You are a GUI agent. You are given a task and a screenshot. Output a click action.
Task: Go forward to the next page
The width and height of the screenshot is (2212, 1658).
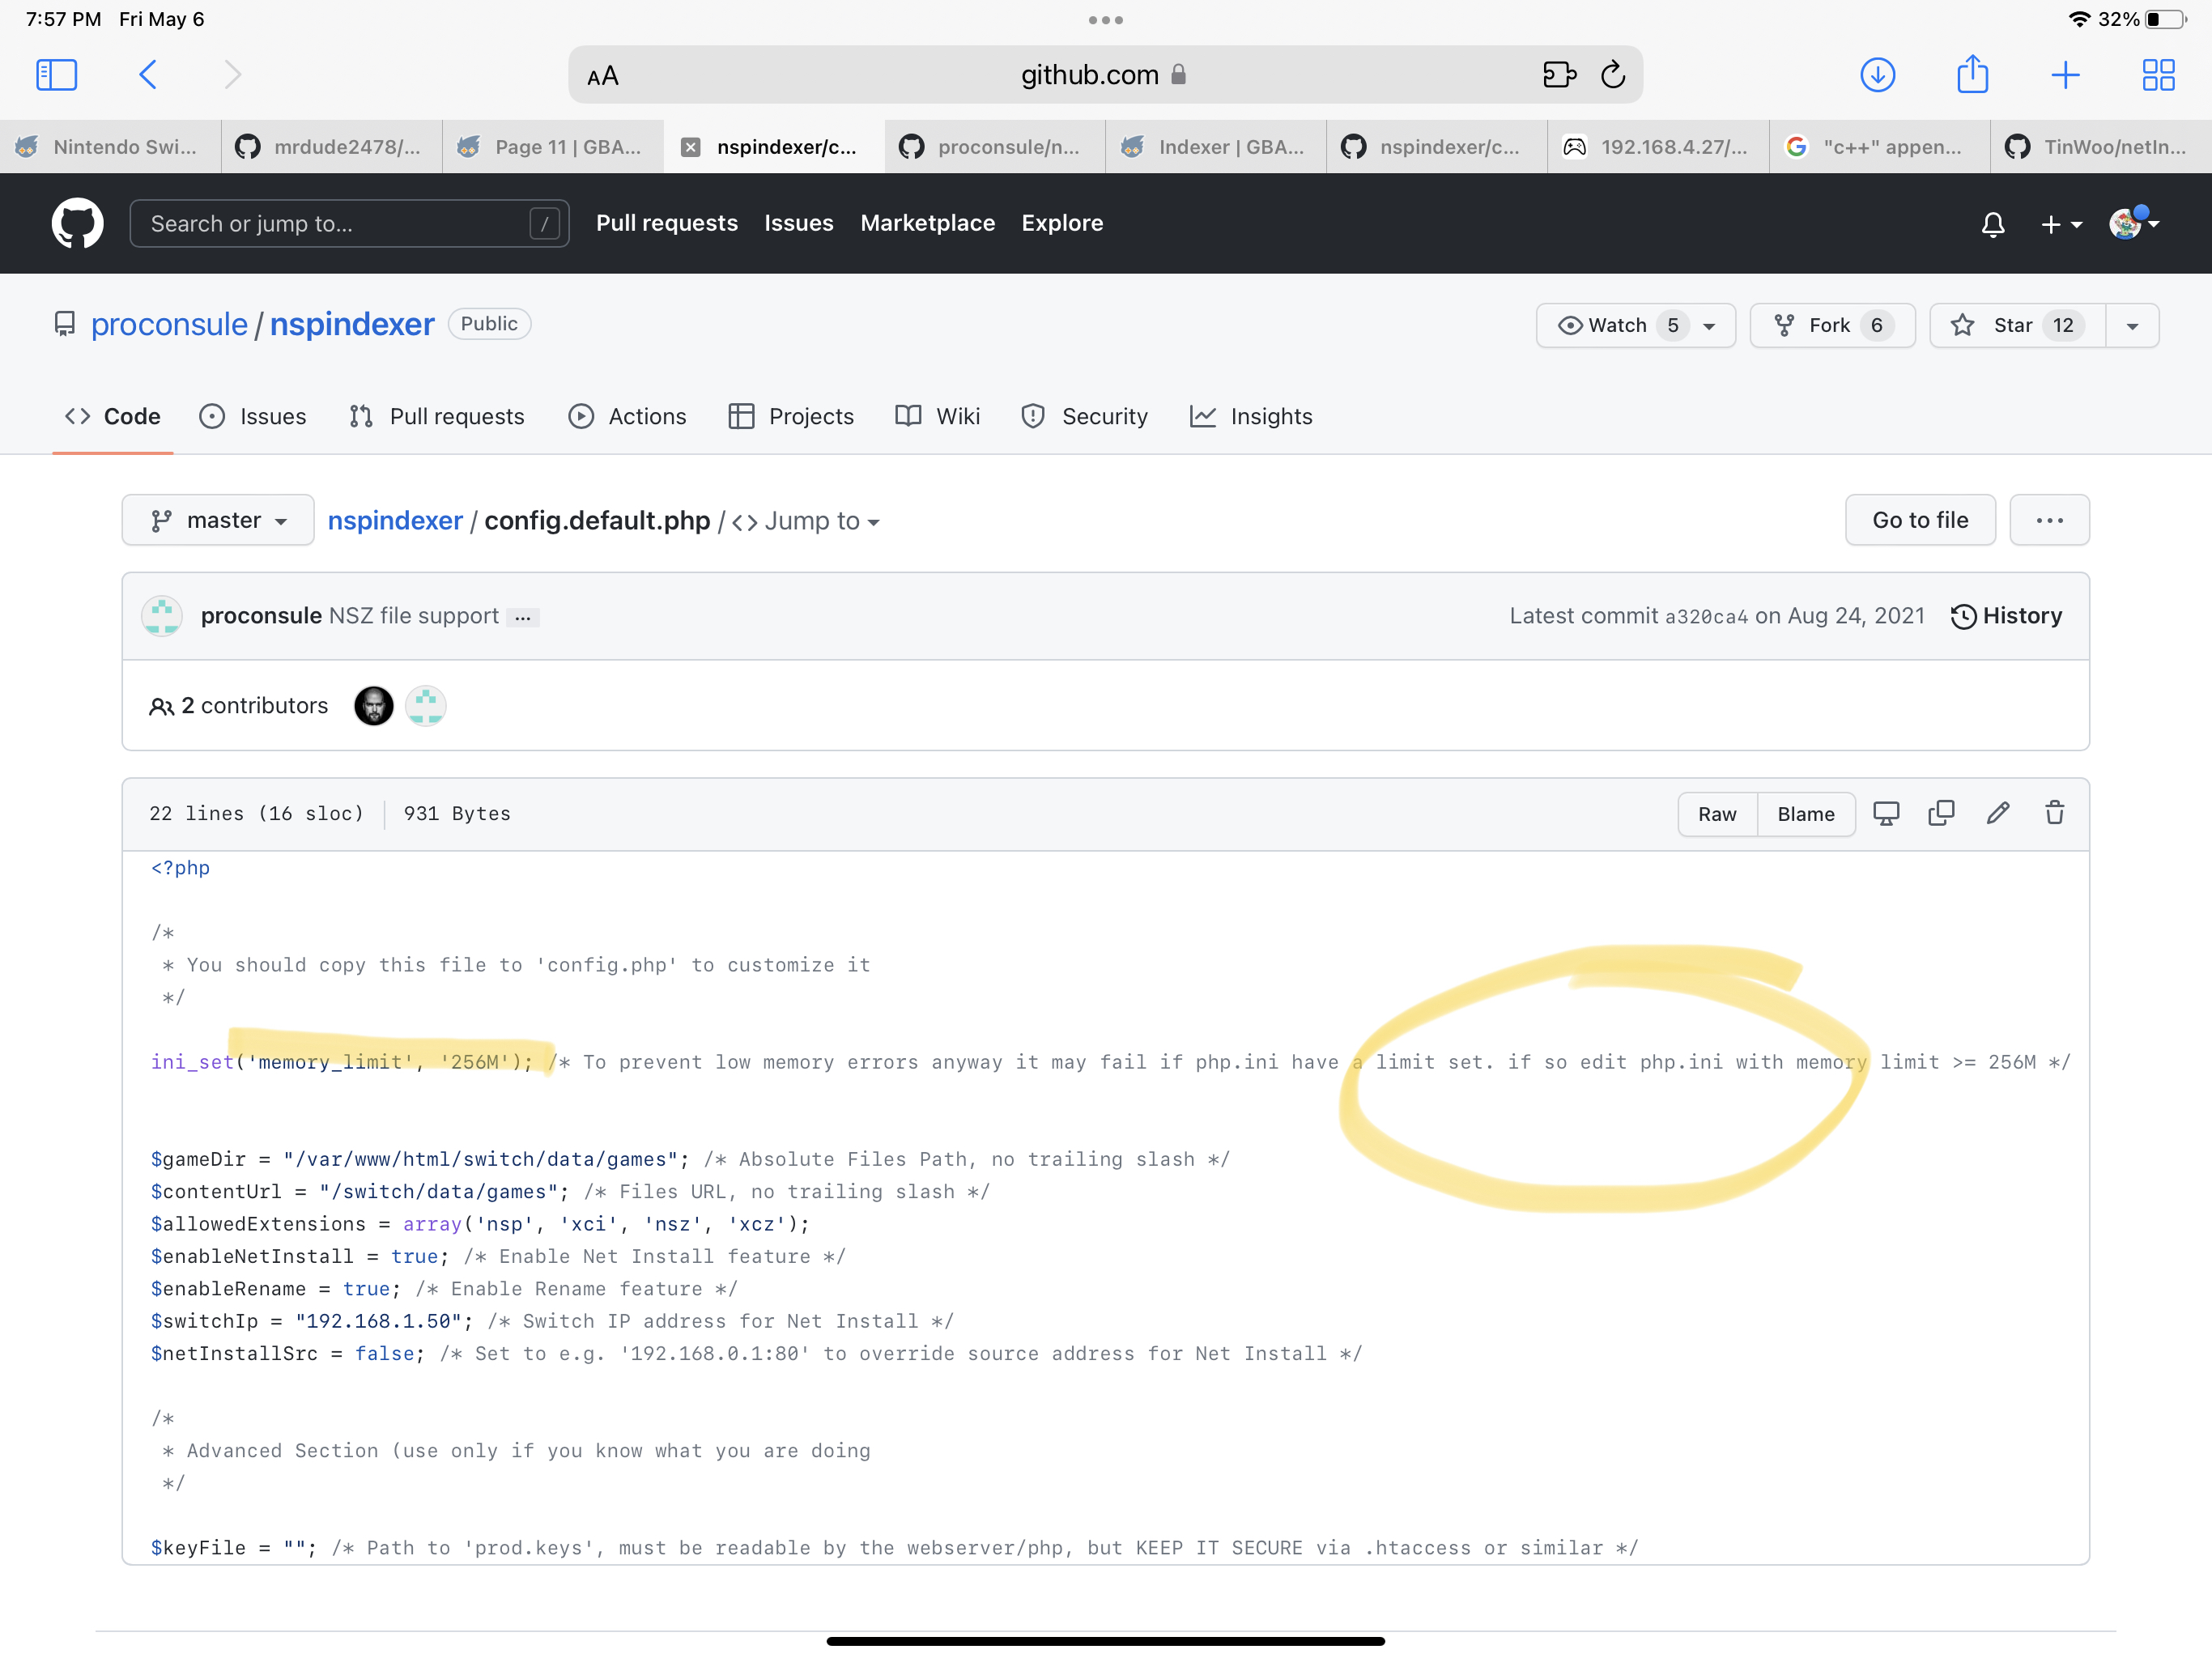click(232, 75)
